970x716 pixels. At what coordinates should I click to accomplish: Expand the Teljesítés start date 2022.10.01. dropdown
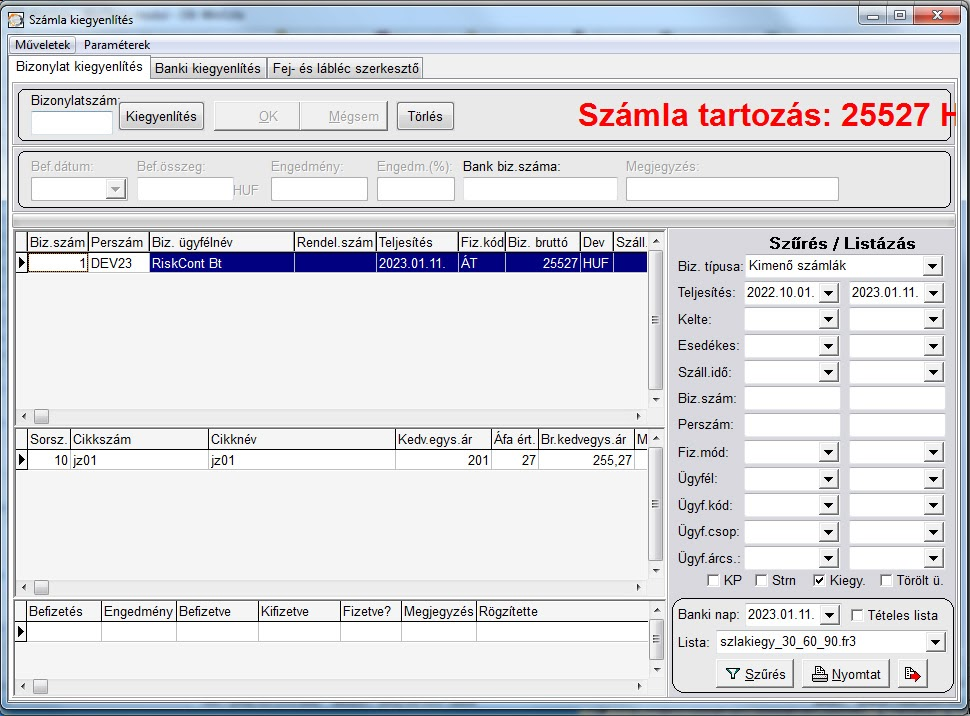[x=828, y=293]
